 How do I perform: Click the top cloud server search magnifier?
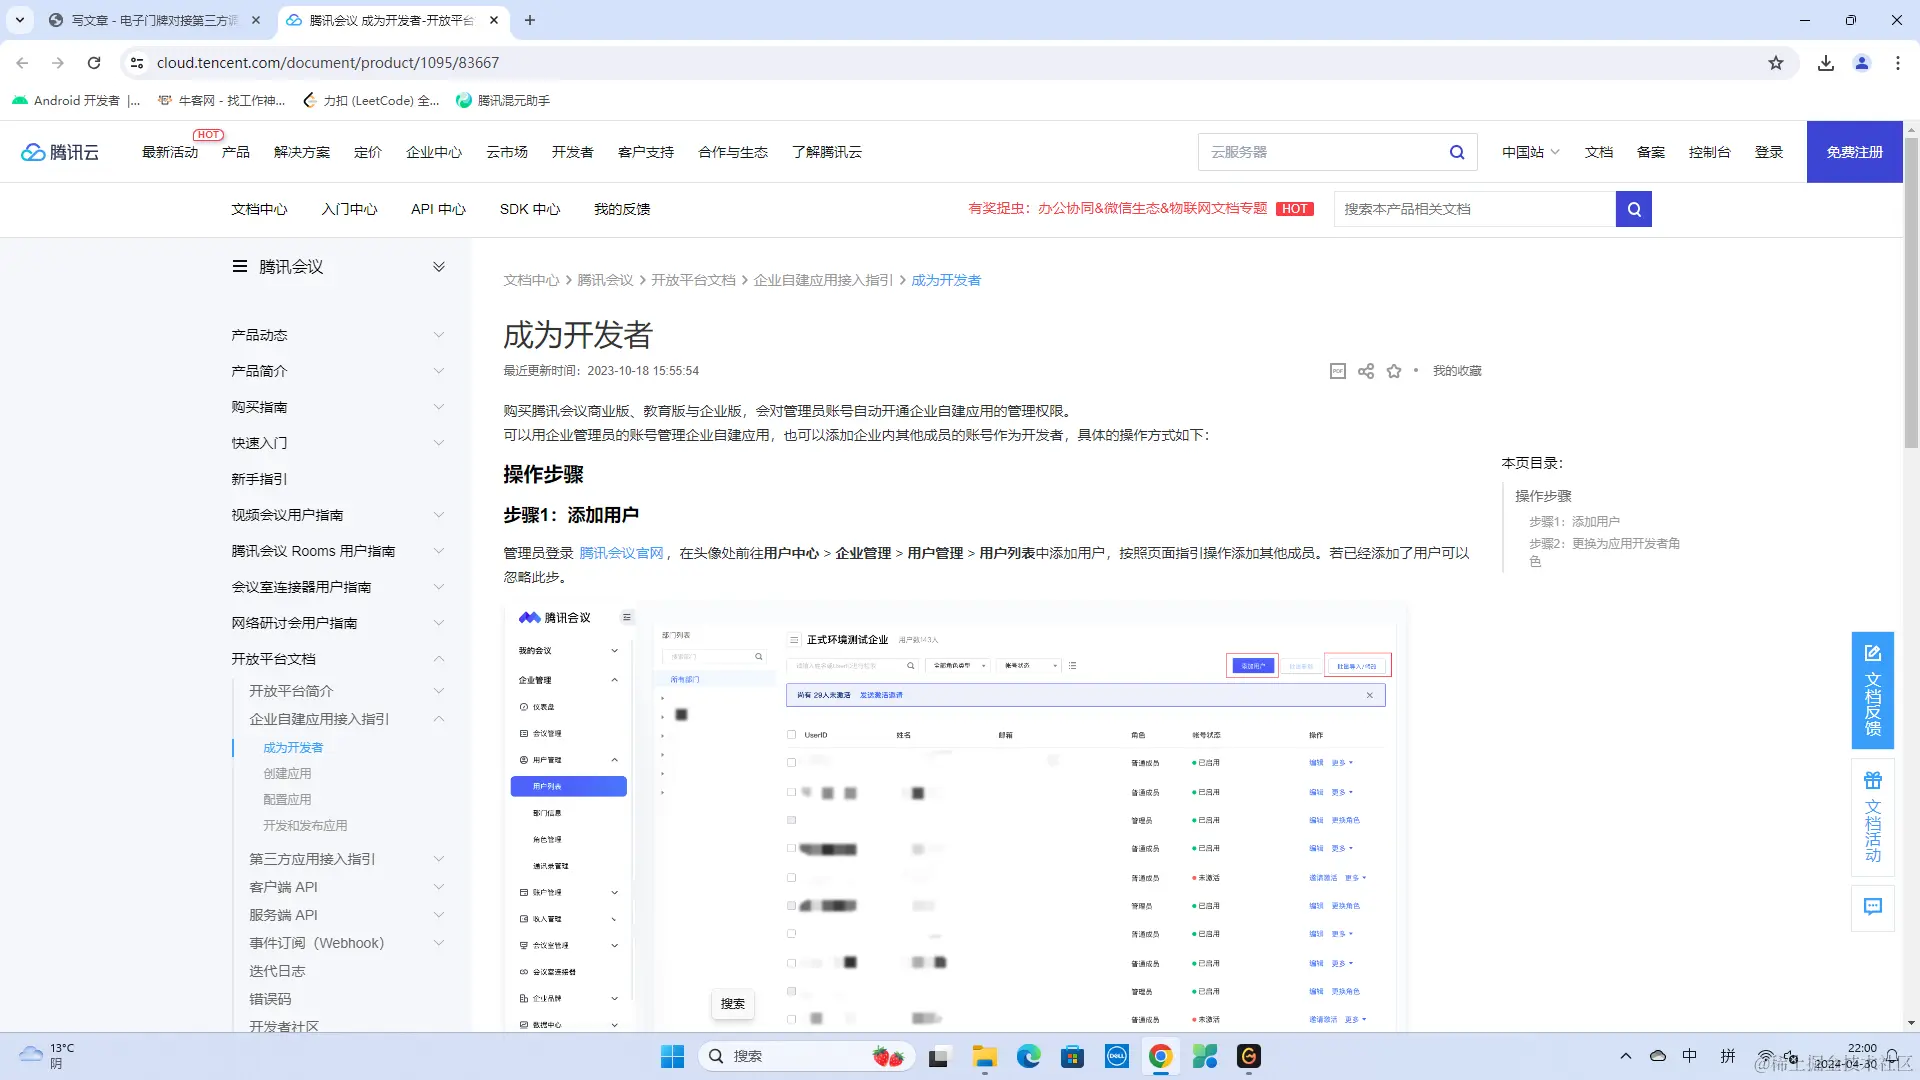pos(1457,152)
